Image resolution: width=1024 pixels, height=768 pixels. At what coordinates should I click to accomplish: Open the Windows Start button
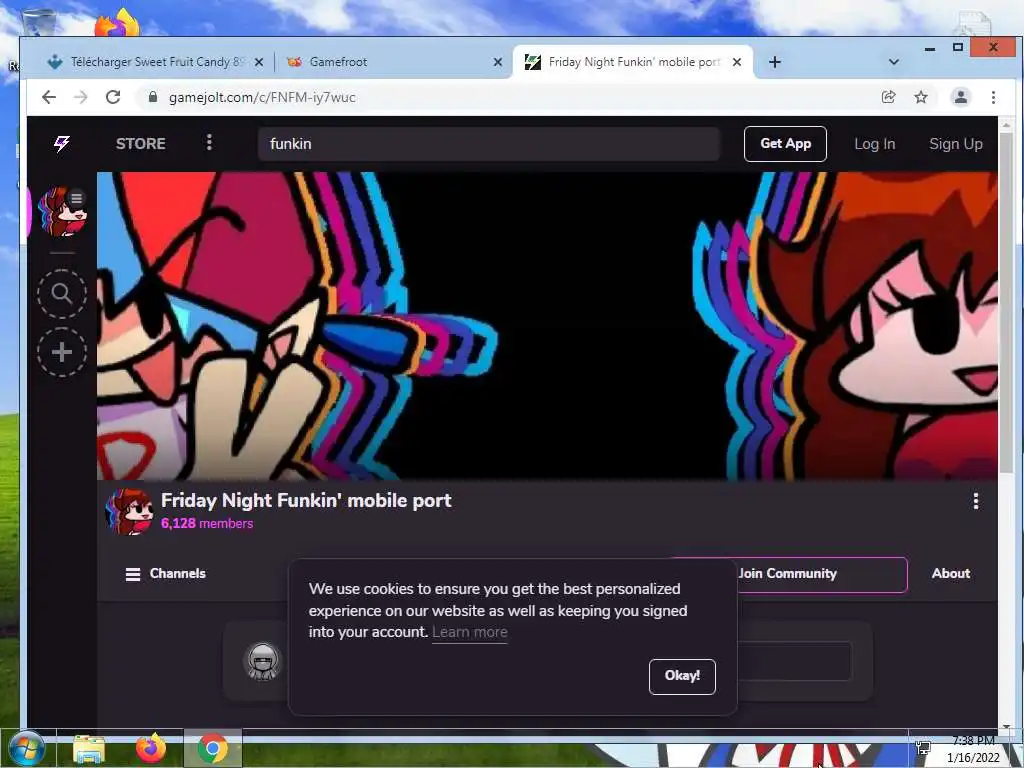coord(26,748)
